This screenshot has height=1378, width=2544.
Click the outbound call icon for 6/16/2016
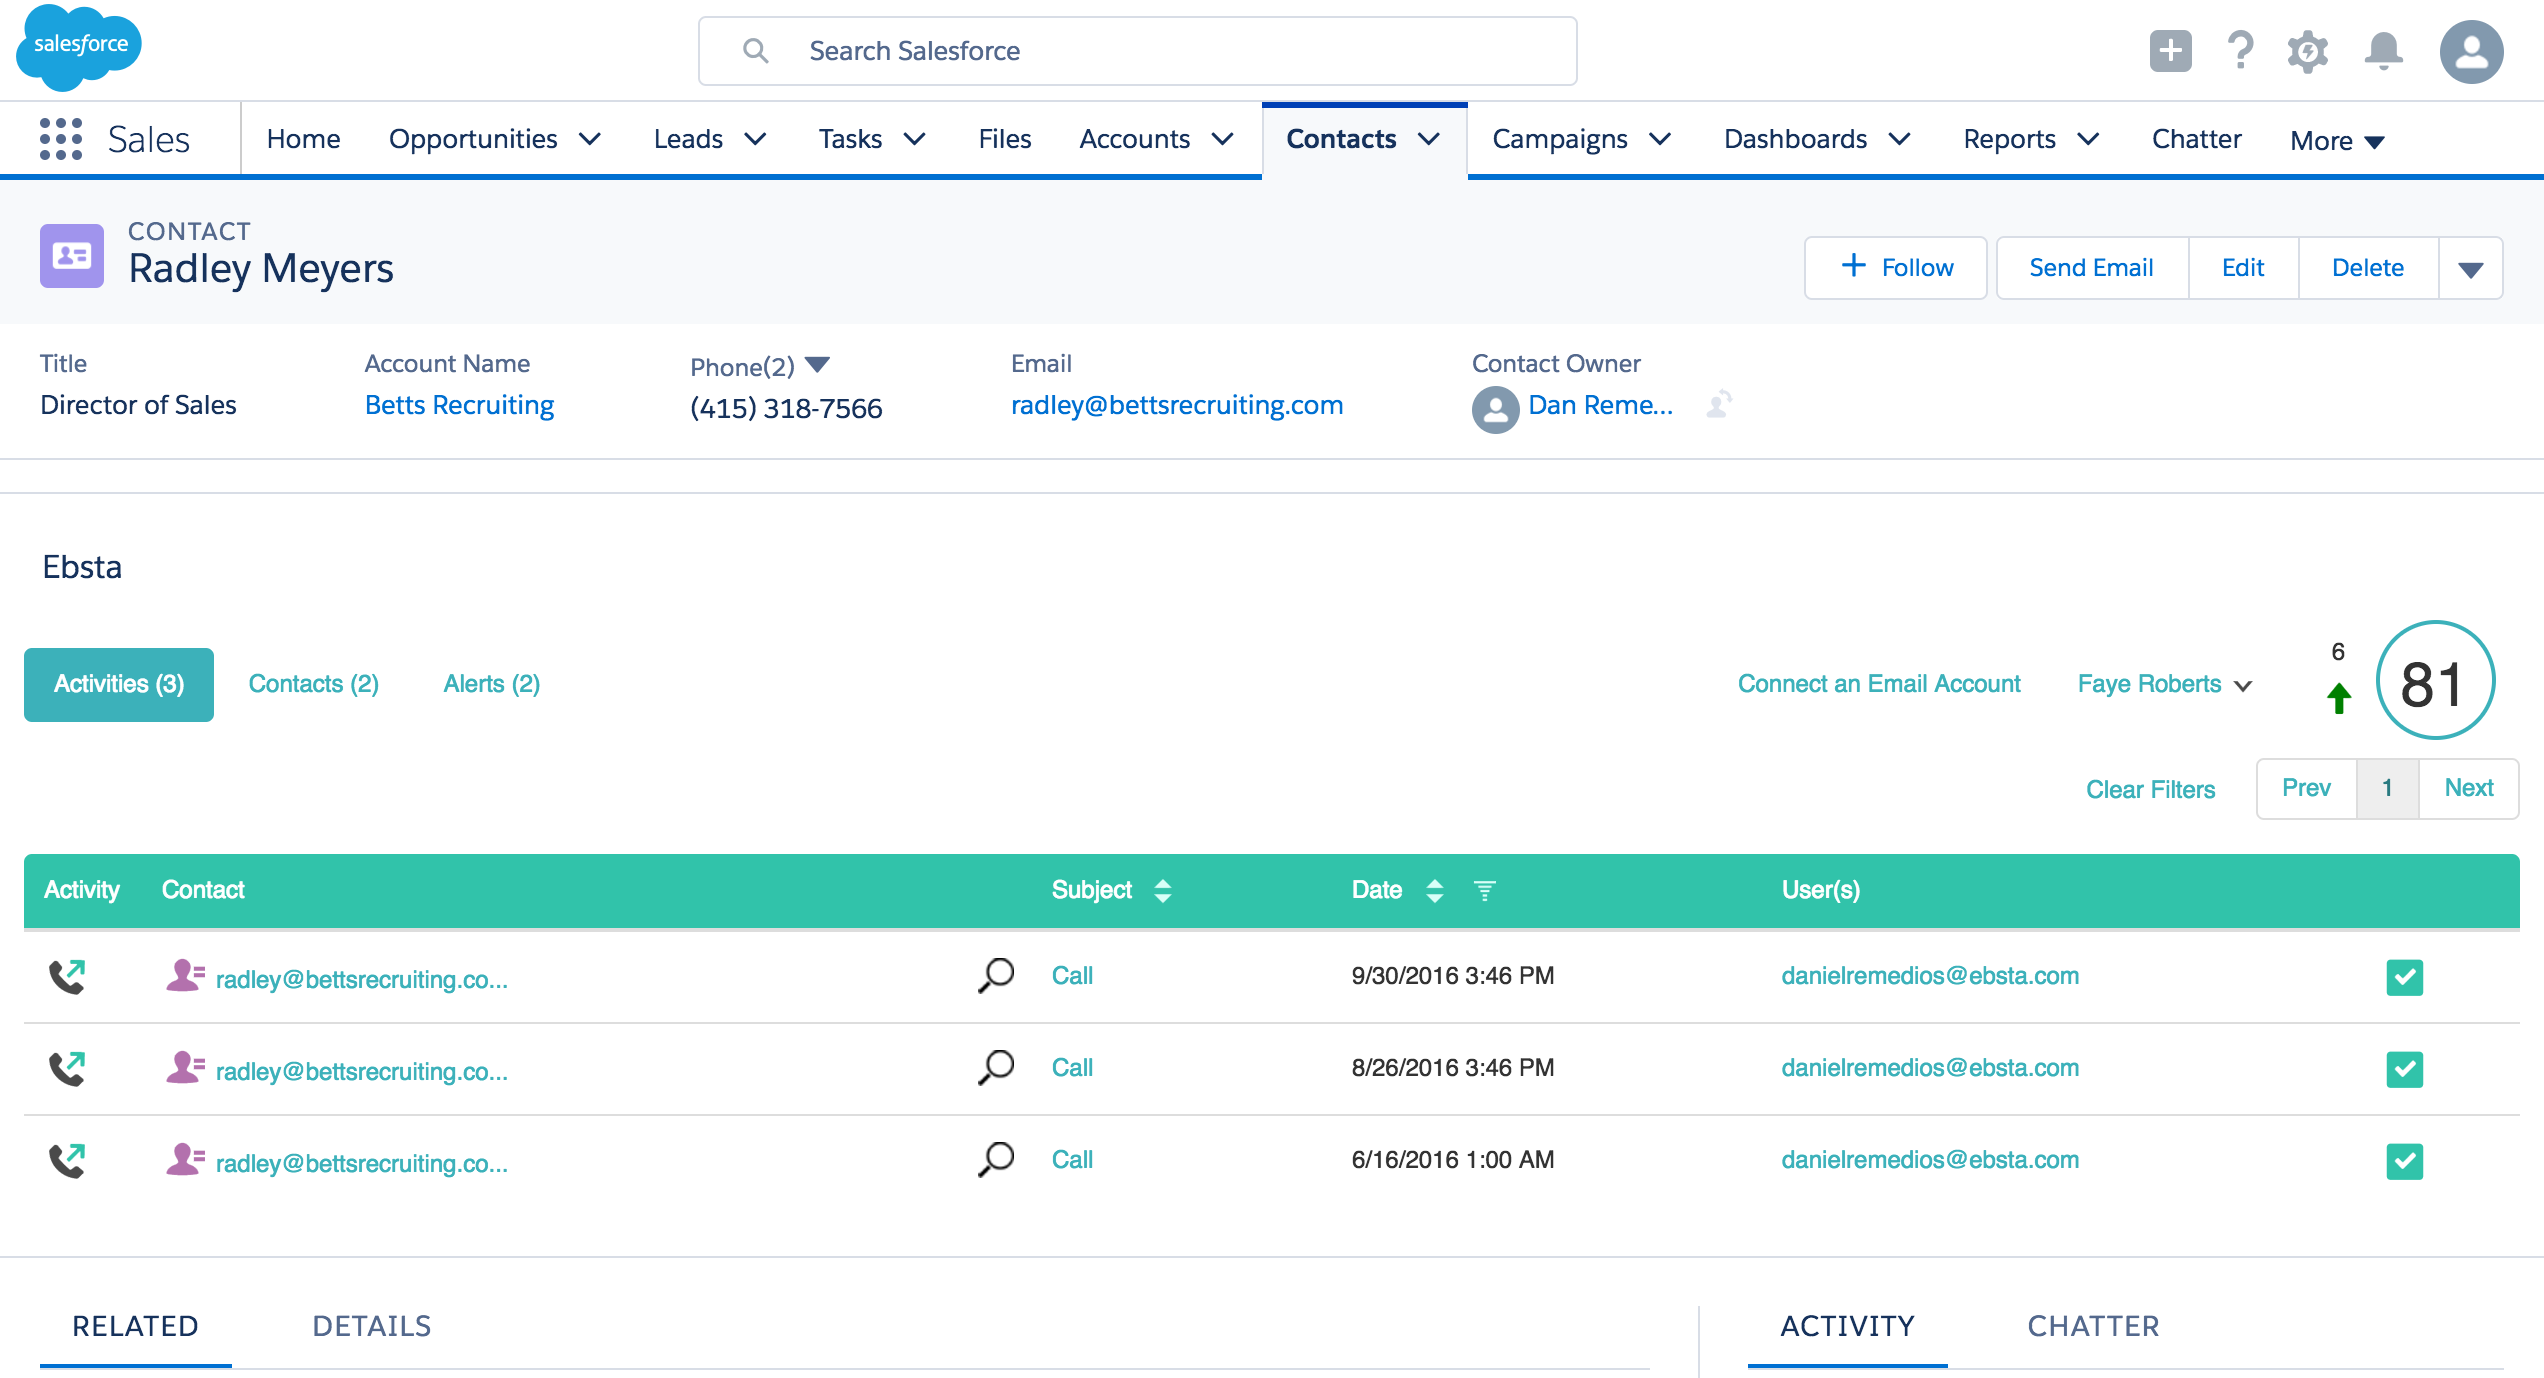tap(67, 1161)
